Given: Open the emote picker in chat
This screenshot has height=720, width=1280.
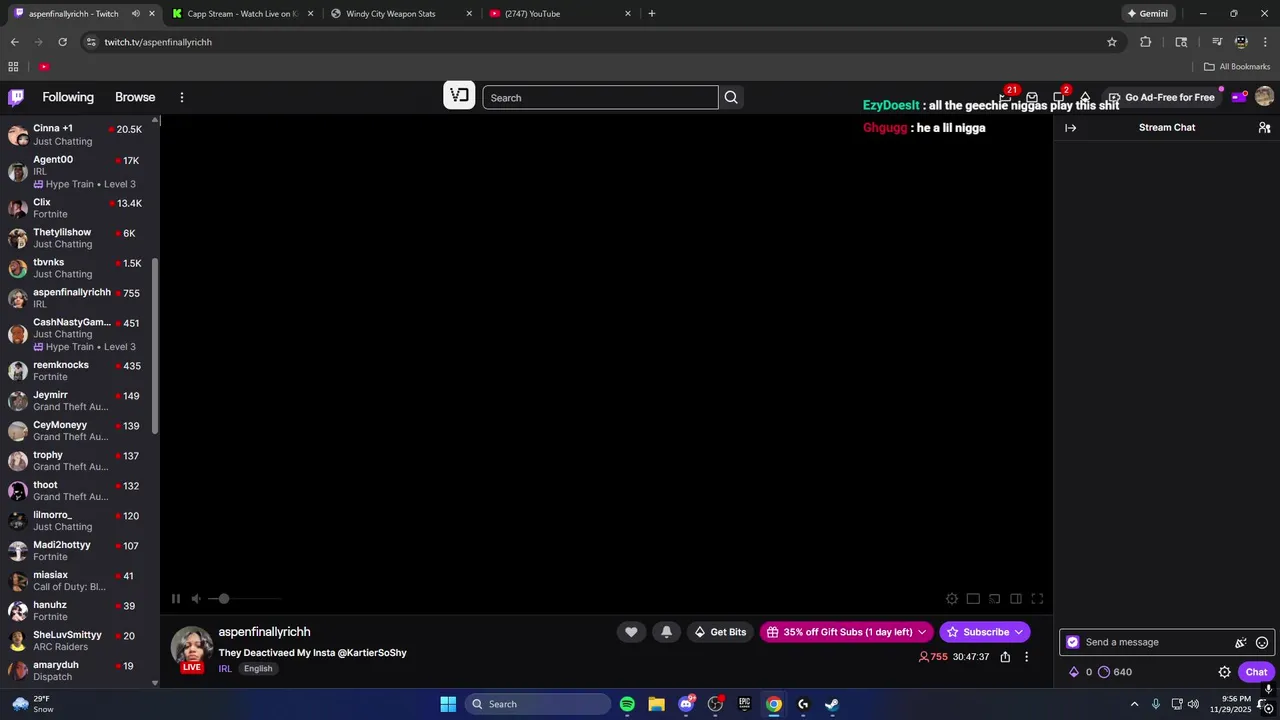Looking at the screenshot, I should pos(1262,642).
